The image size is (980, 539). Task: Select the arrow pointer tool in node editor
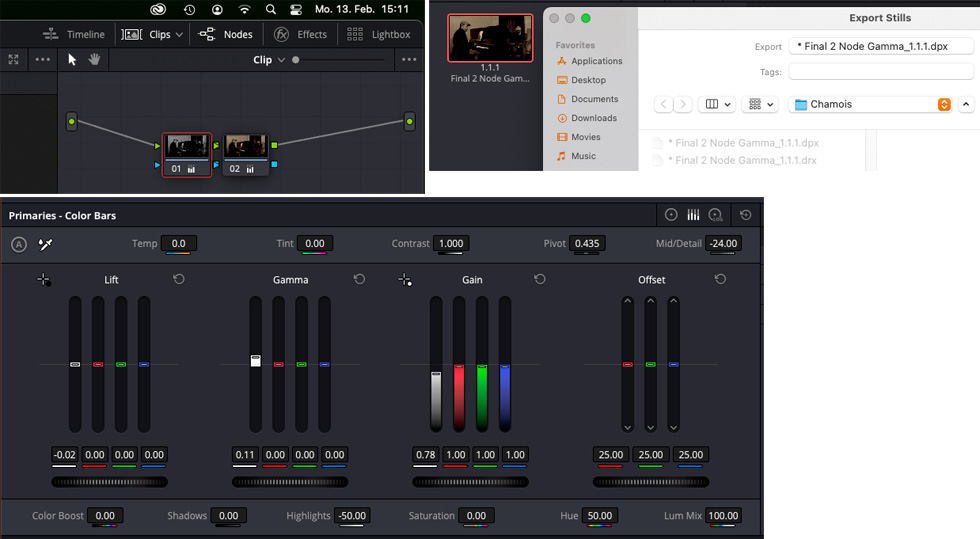(72, 59)
